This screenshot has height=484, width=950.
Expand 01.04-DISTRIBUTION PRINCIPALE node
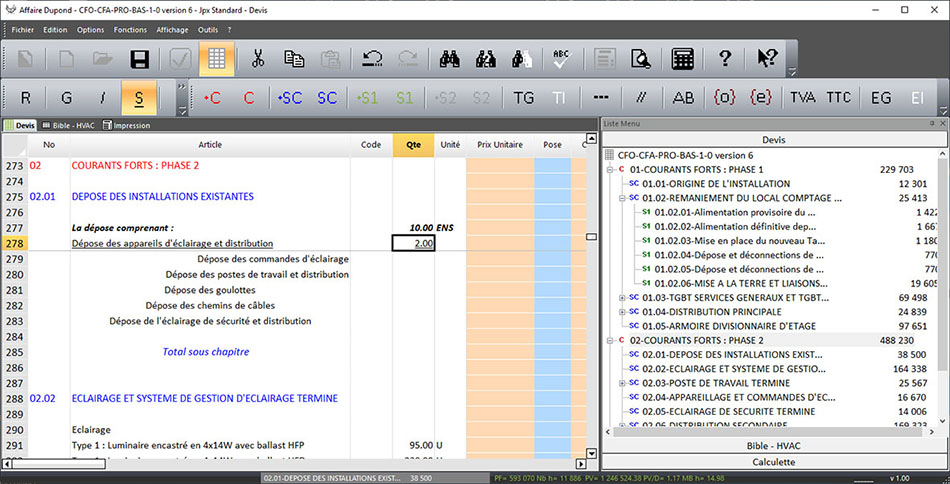pyautogui.click(x=622, y=312)
